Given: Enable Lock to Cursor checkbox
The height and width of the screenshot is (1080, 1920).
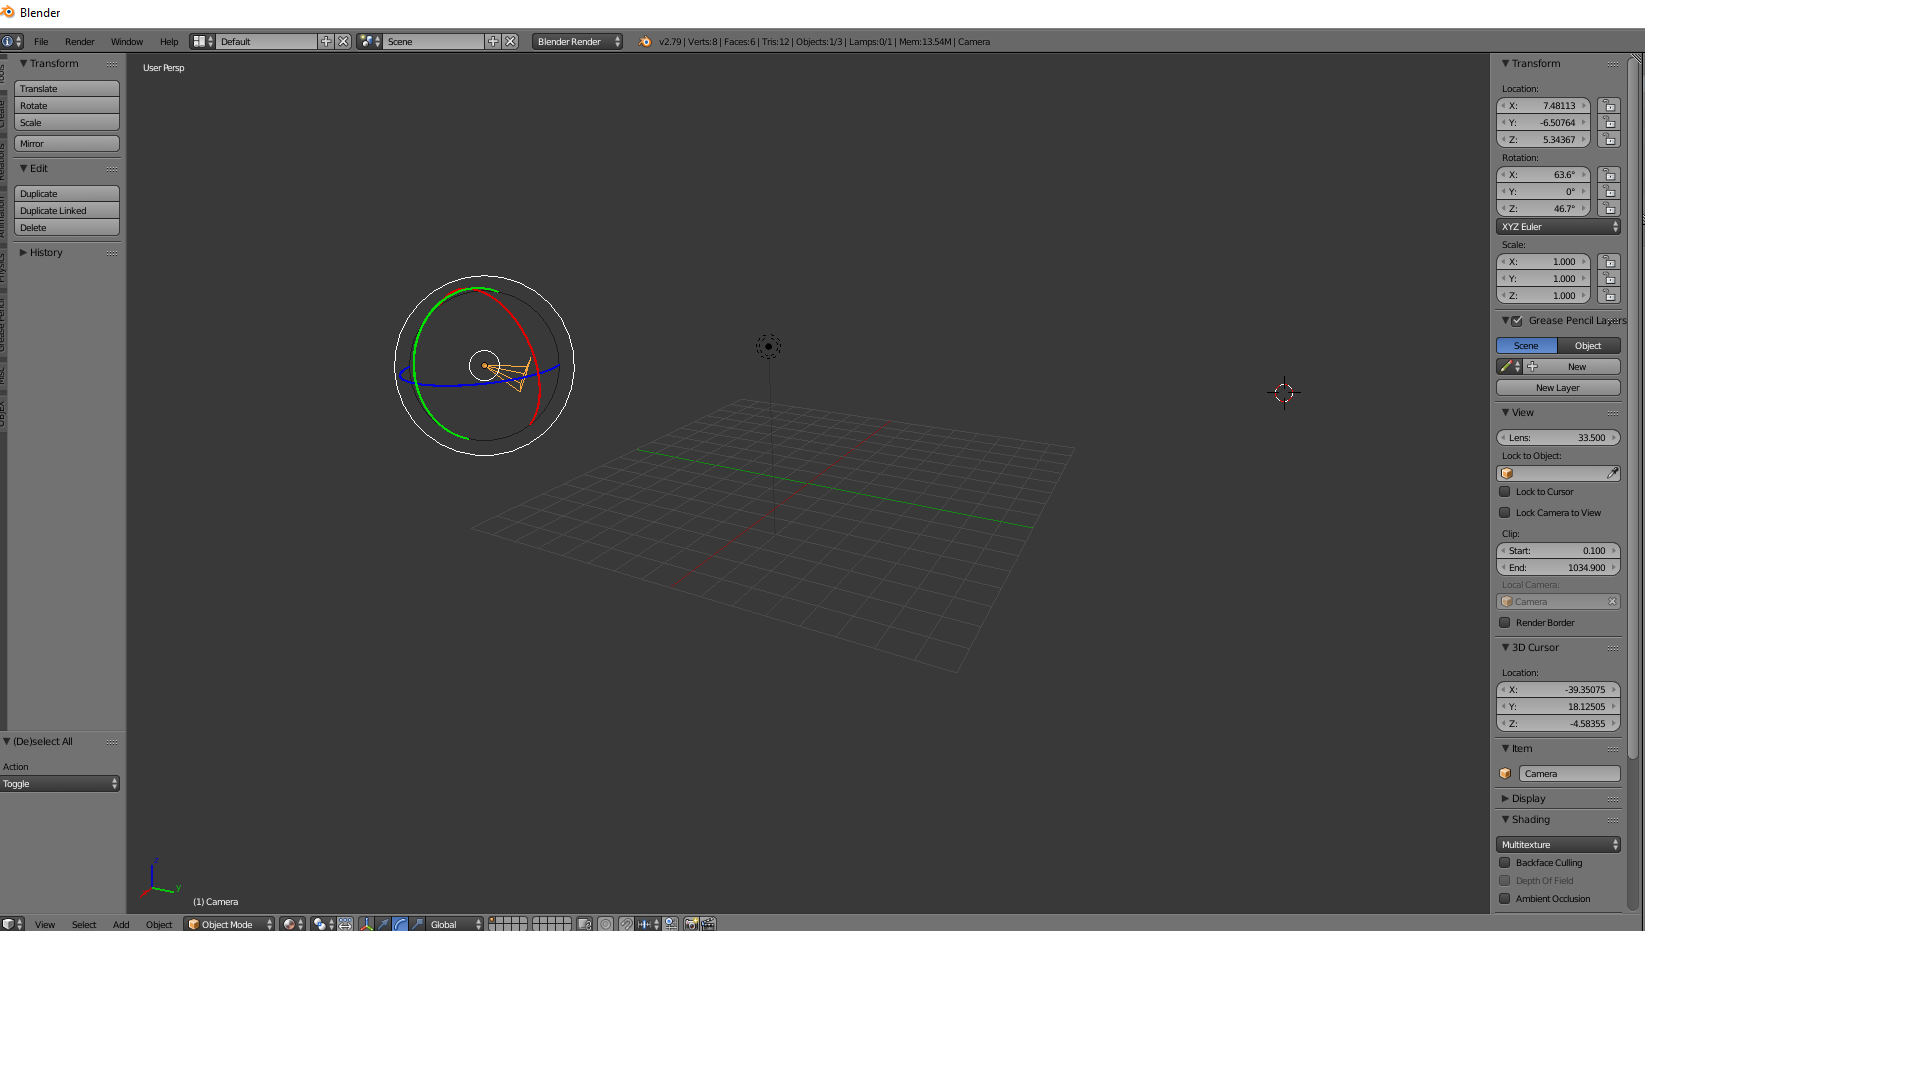Looking at the screenshot, I should 1505,492.
